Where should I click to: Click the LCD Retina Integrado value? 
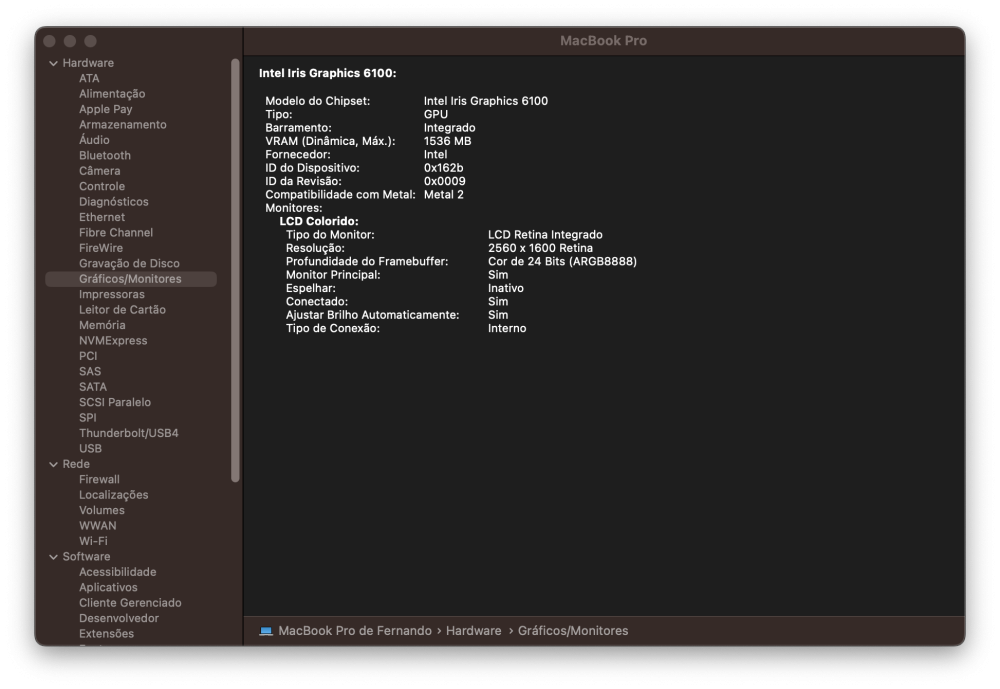point(545,235)
